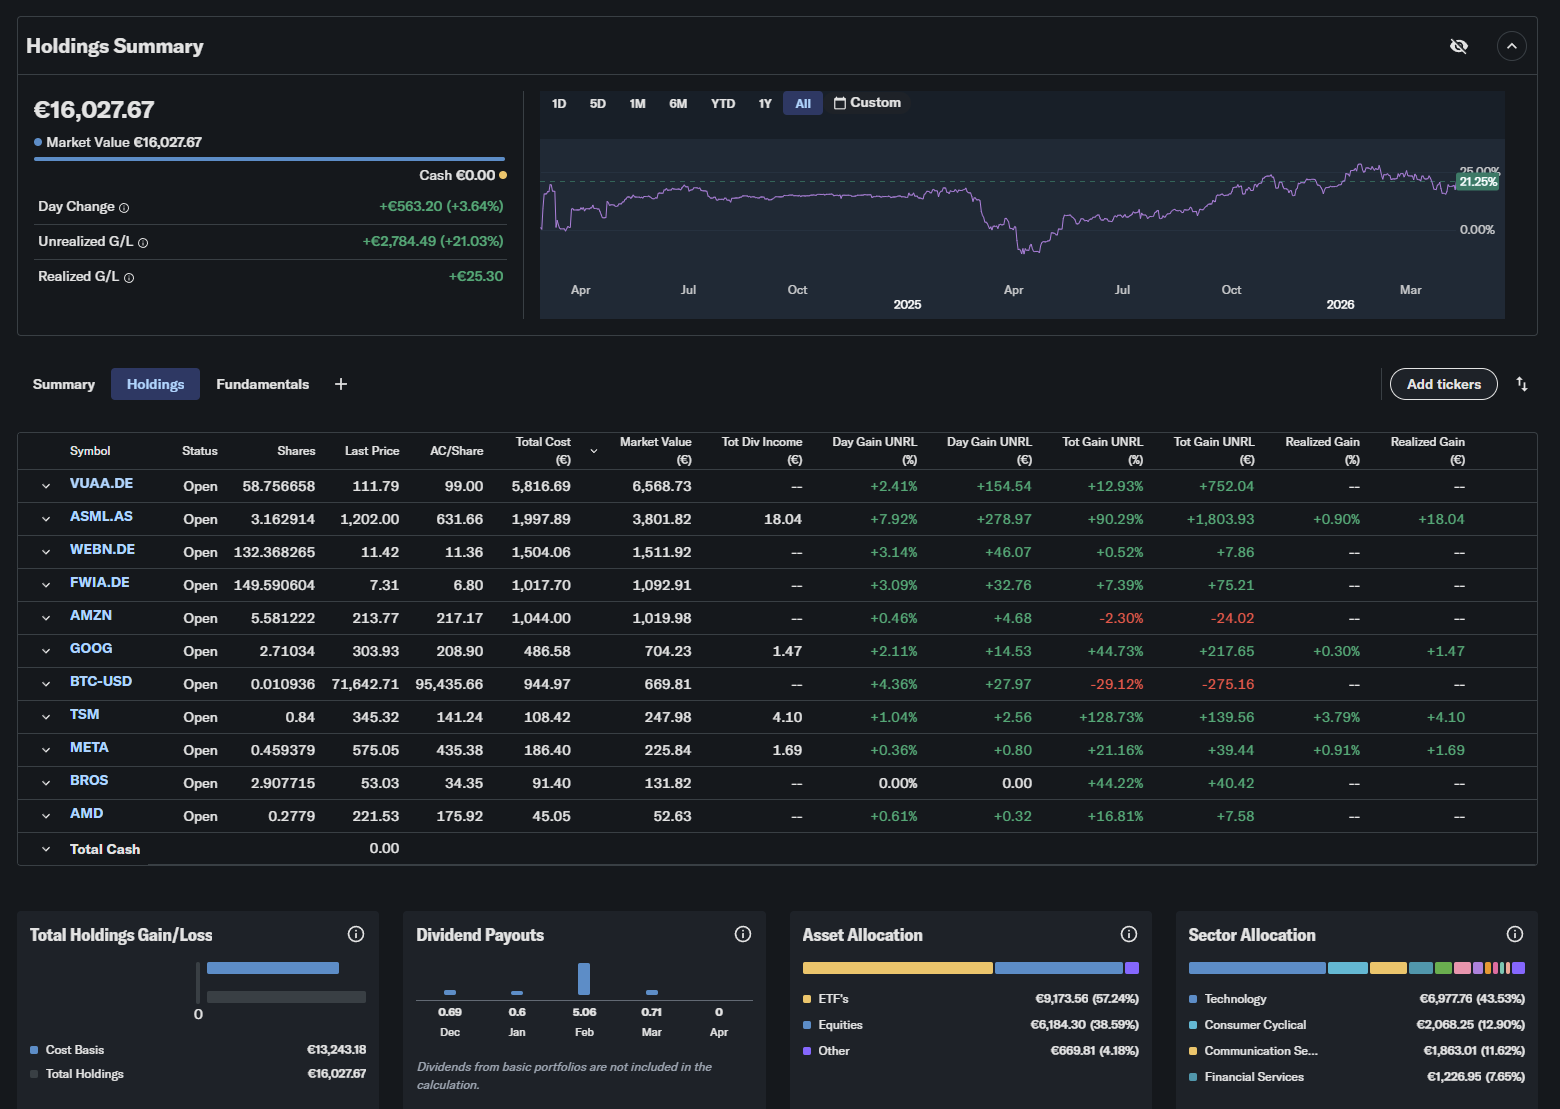Open Total Holdings Gain/Loss info icon
Viewport: 1560px width, 1109px height.
(x=355, y=934)
